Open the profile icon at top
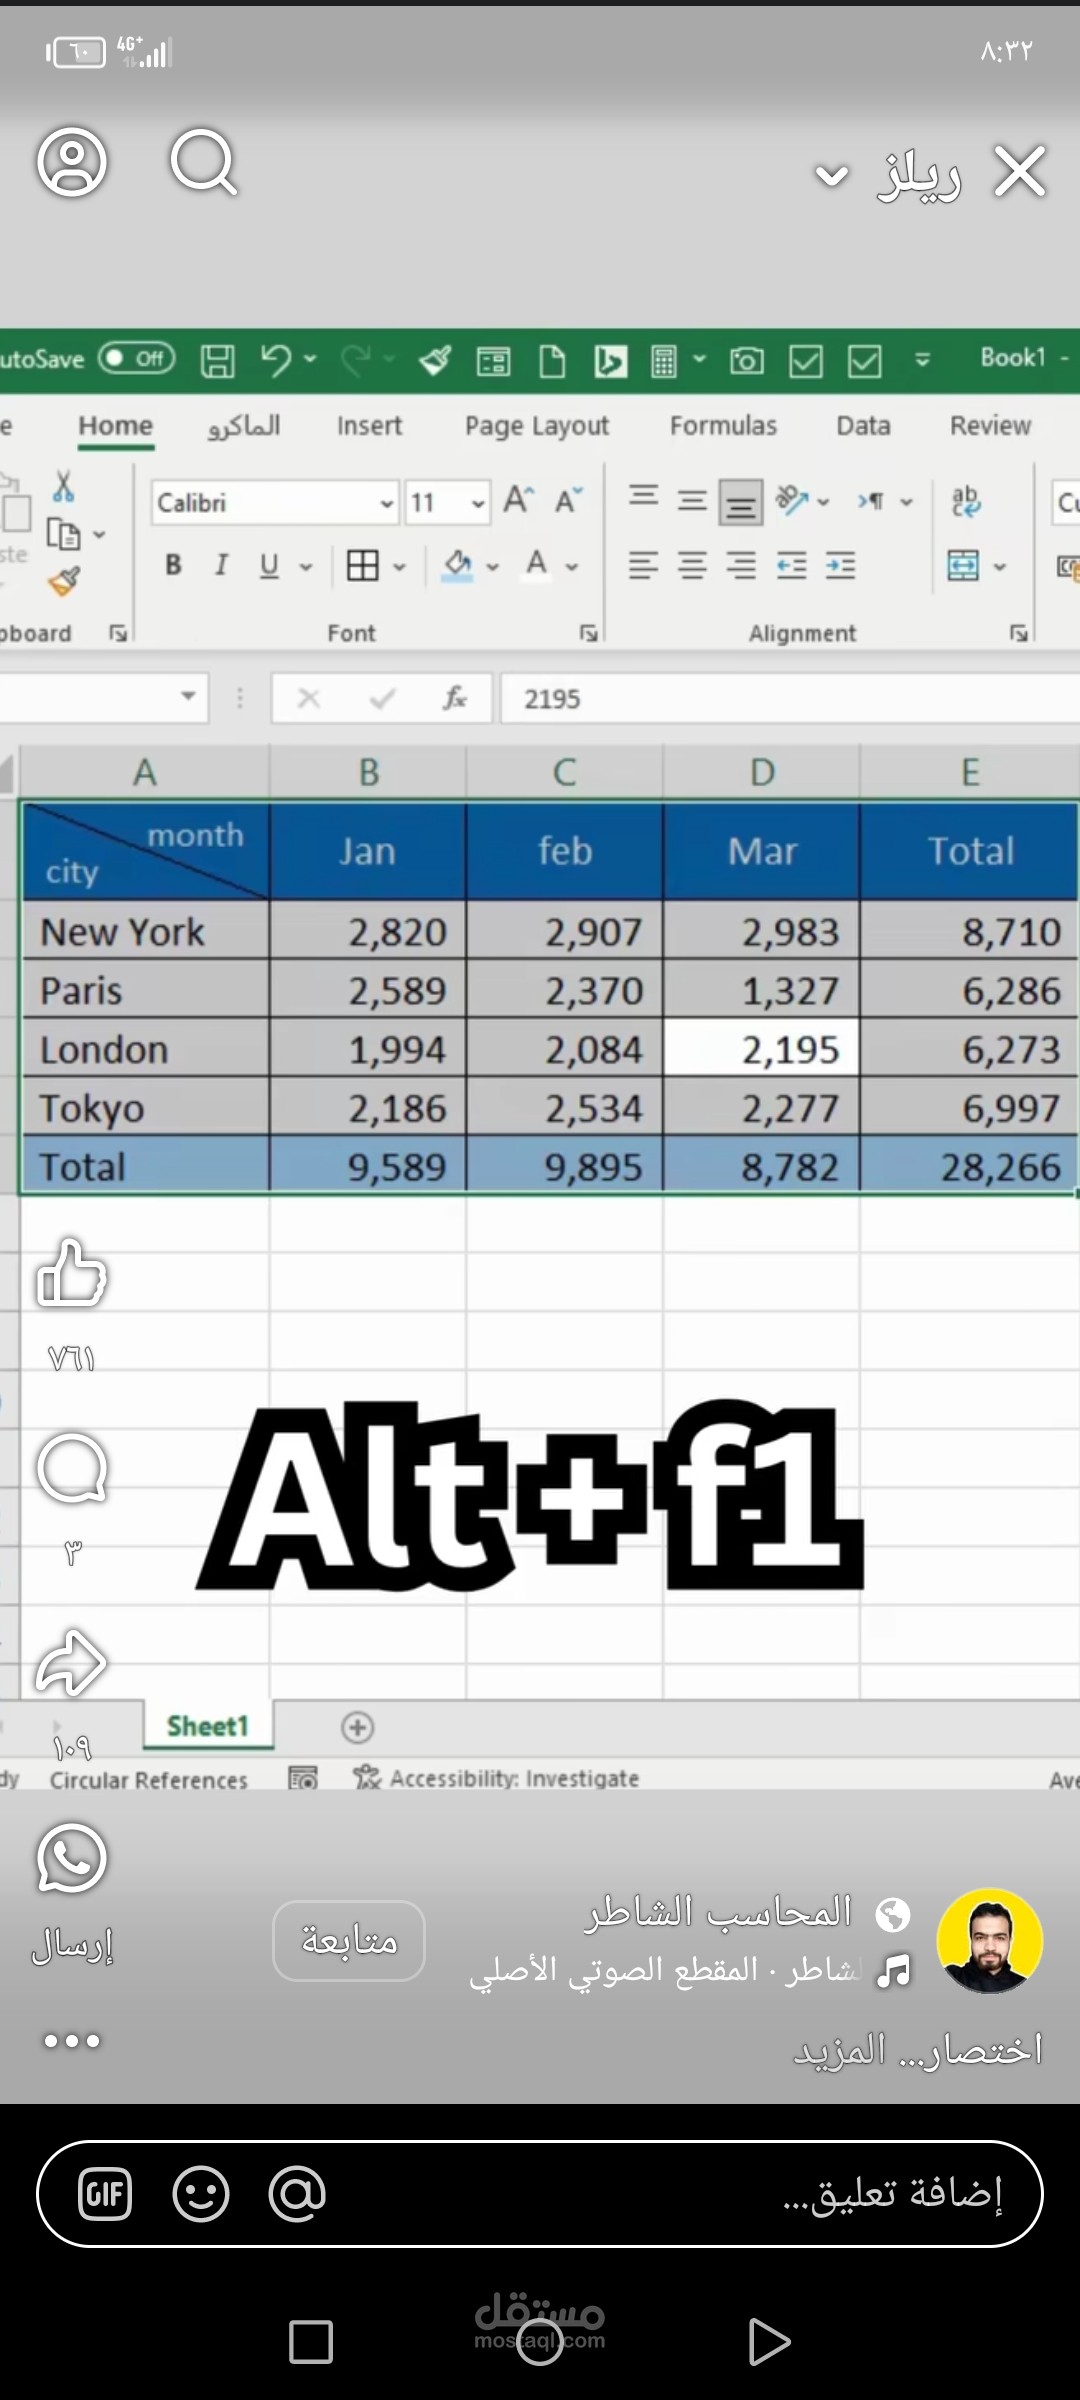The width and height of the screenshot is (1080, 2400). (72, 161)
